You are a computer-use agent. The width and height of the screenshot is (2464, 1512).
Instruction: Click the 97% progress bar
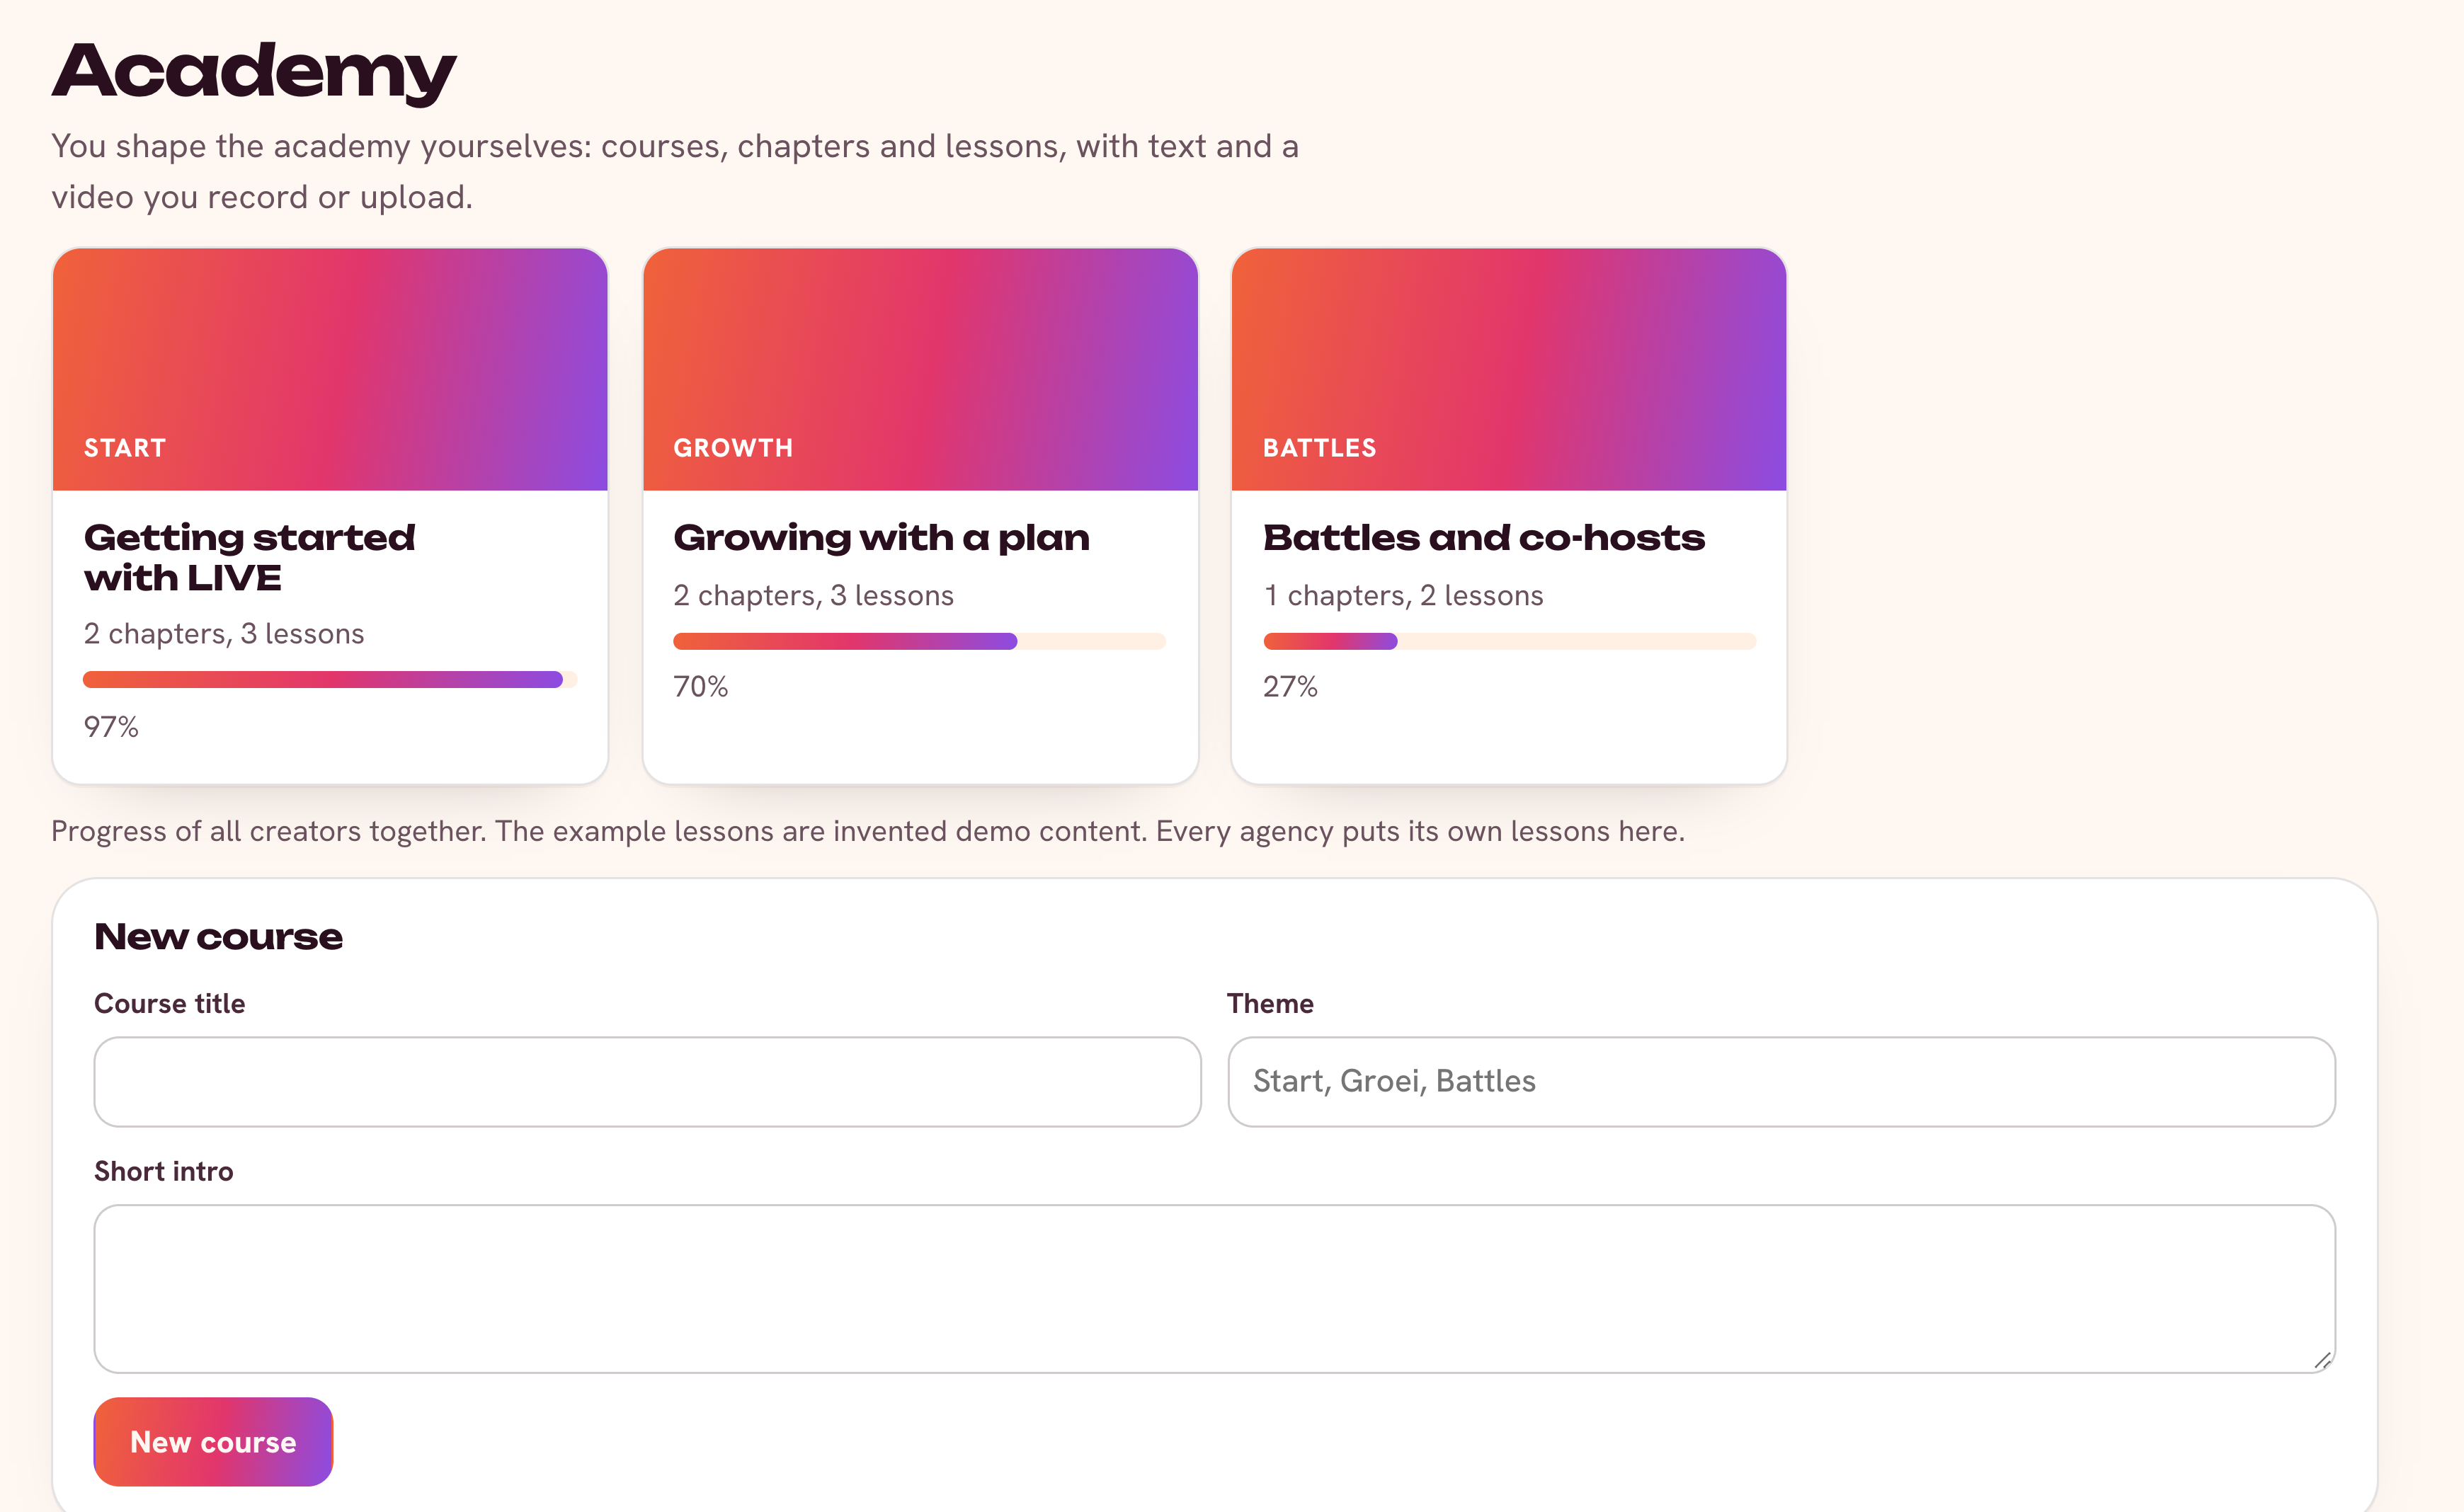click(330, 680)
